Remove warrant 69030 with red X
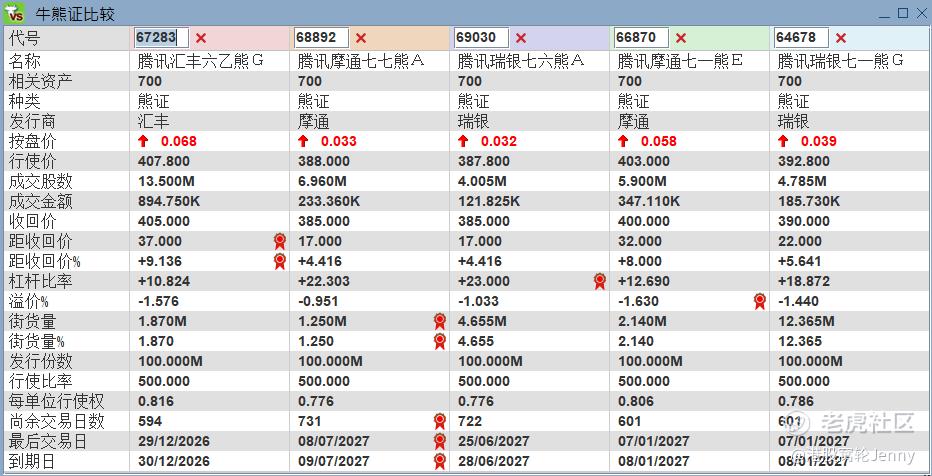Viewport: 932px width, 476px height. click(521, 38)
